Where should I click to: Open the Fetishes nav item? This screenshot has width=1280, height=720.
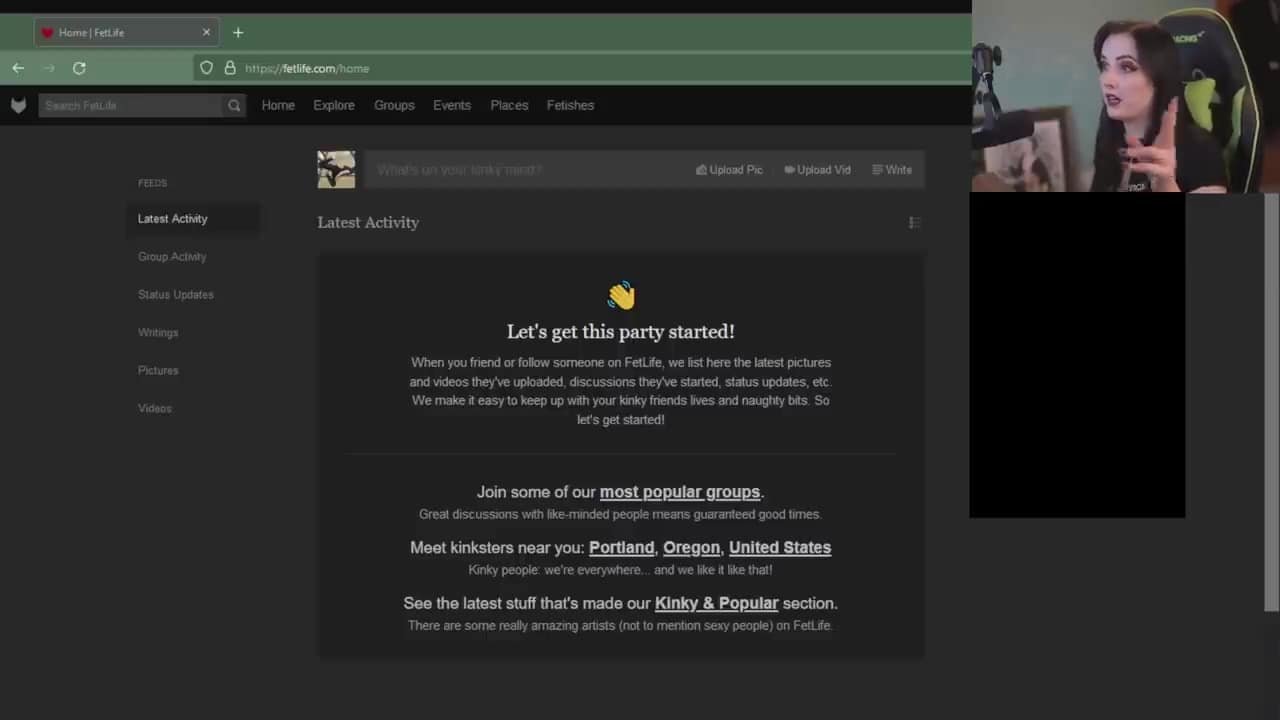click(x=570, y=105)
